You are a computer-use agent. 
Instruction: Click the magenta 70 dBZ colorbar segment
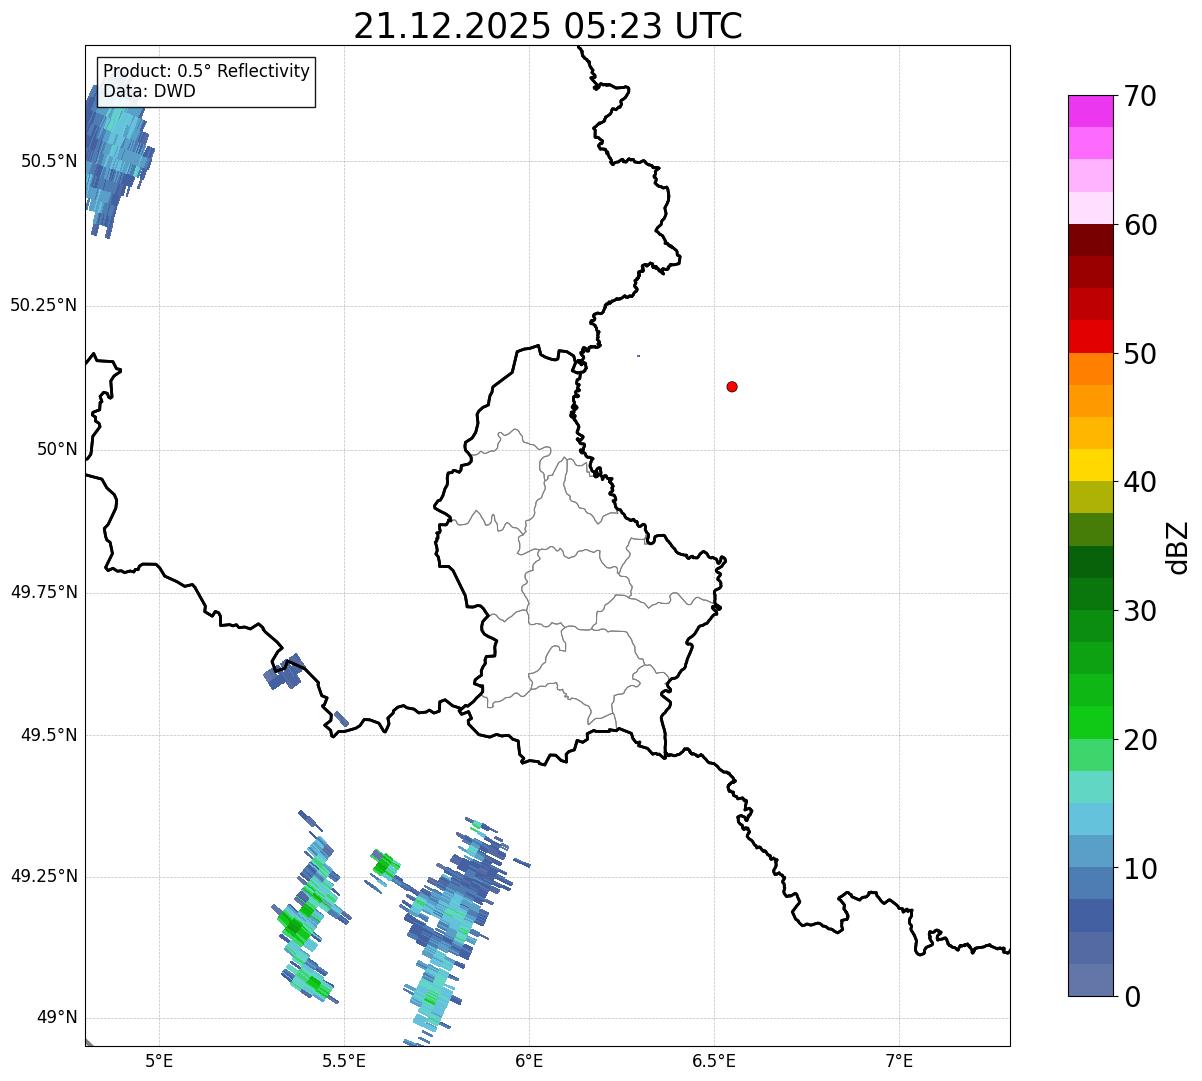pyautogui.click(x=1091, y=111)
